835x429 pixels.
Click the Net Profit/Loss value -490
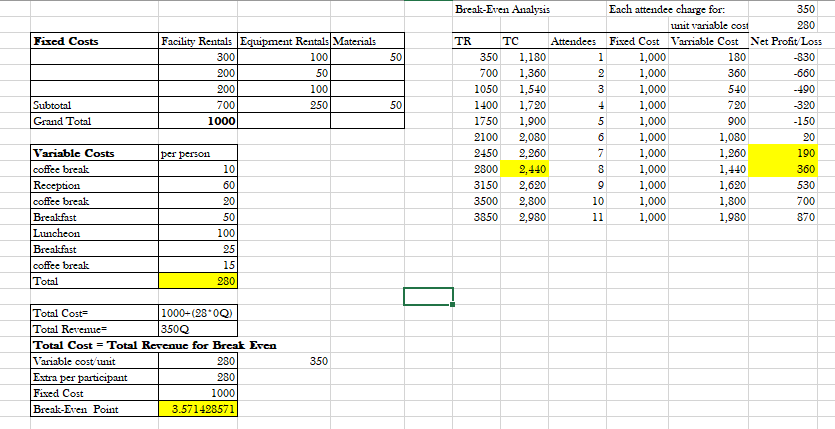pos(783,89)
